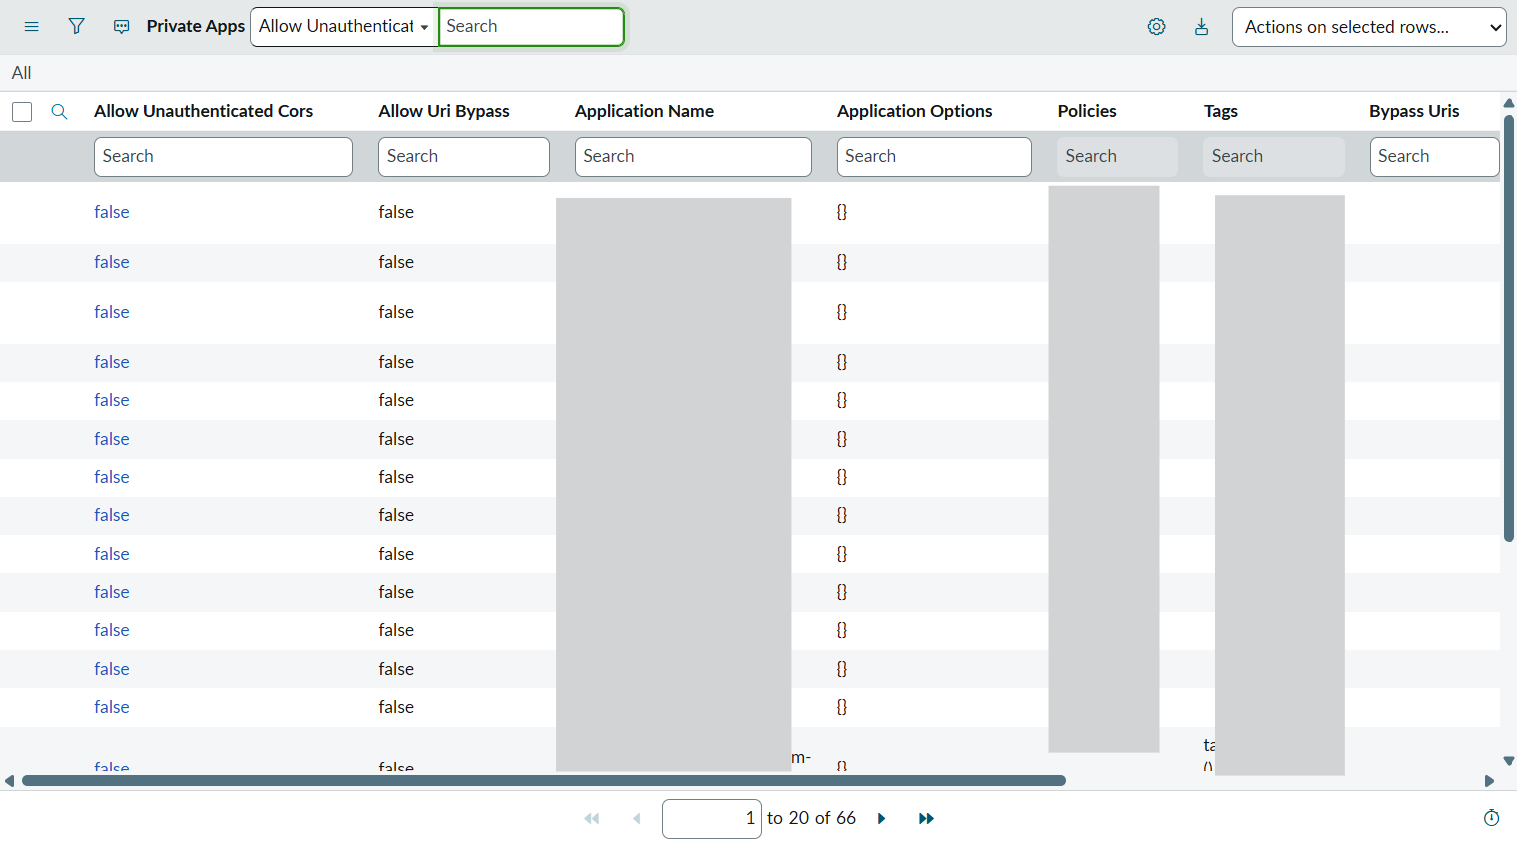Open the hamburger navigation menu
The image size is (1517, 845).
click(32, 27)
